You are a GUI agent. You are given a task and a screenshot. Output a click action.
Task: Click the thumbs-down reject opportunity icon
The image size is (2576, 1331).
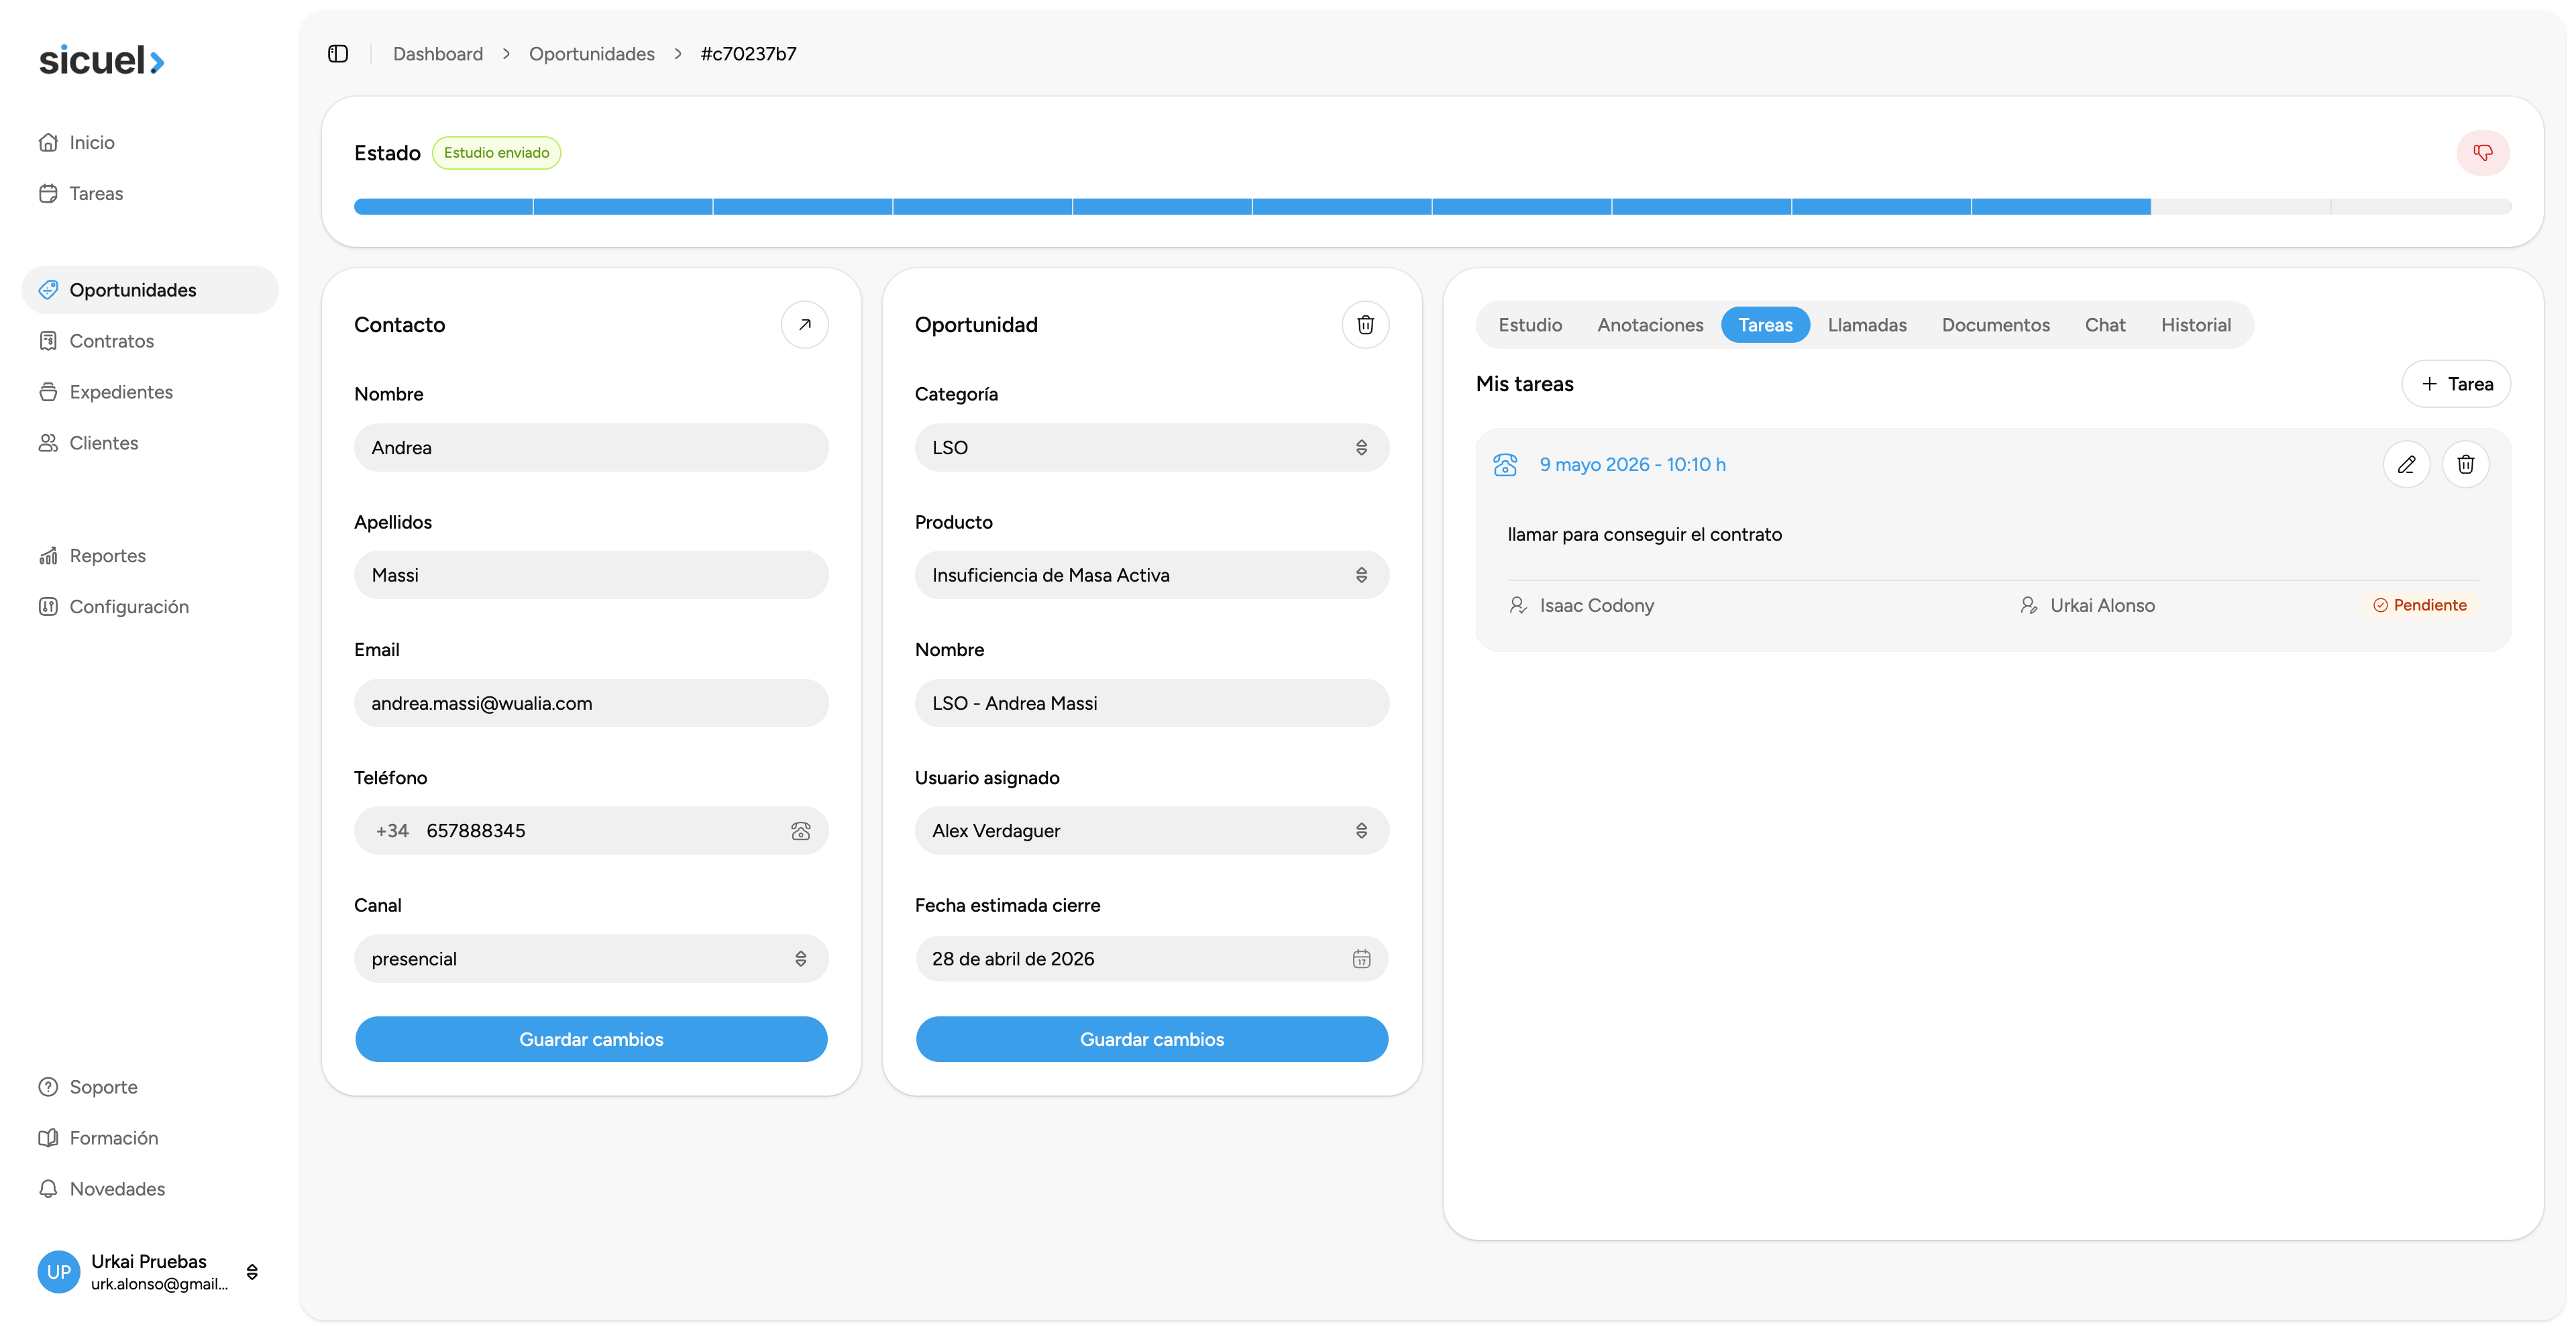click(2482, 153)
